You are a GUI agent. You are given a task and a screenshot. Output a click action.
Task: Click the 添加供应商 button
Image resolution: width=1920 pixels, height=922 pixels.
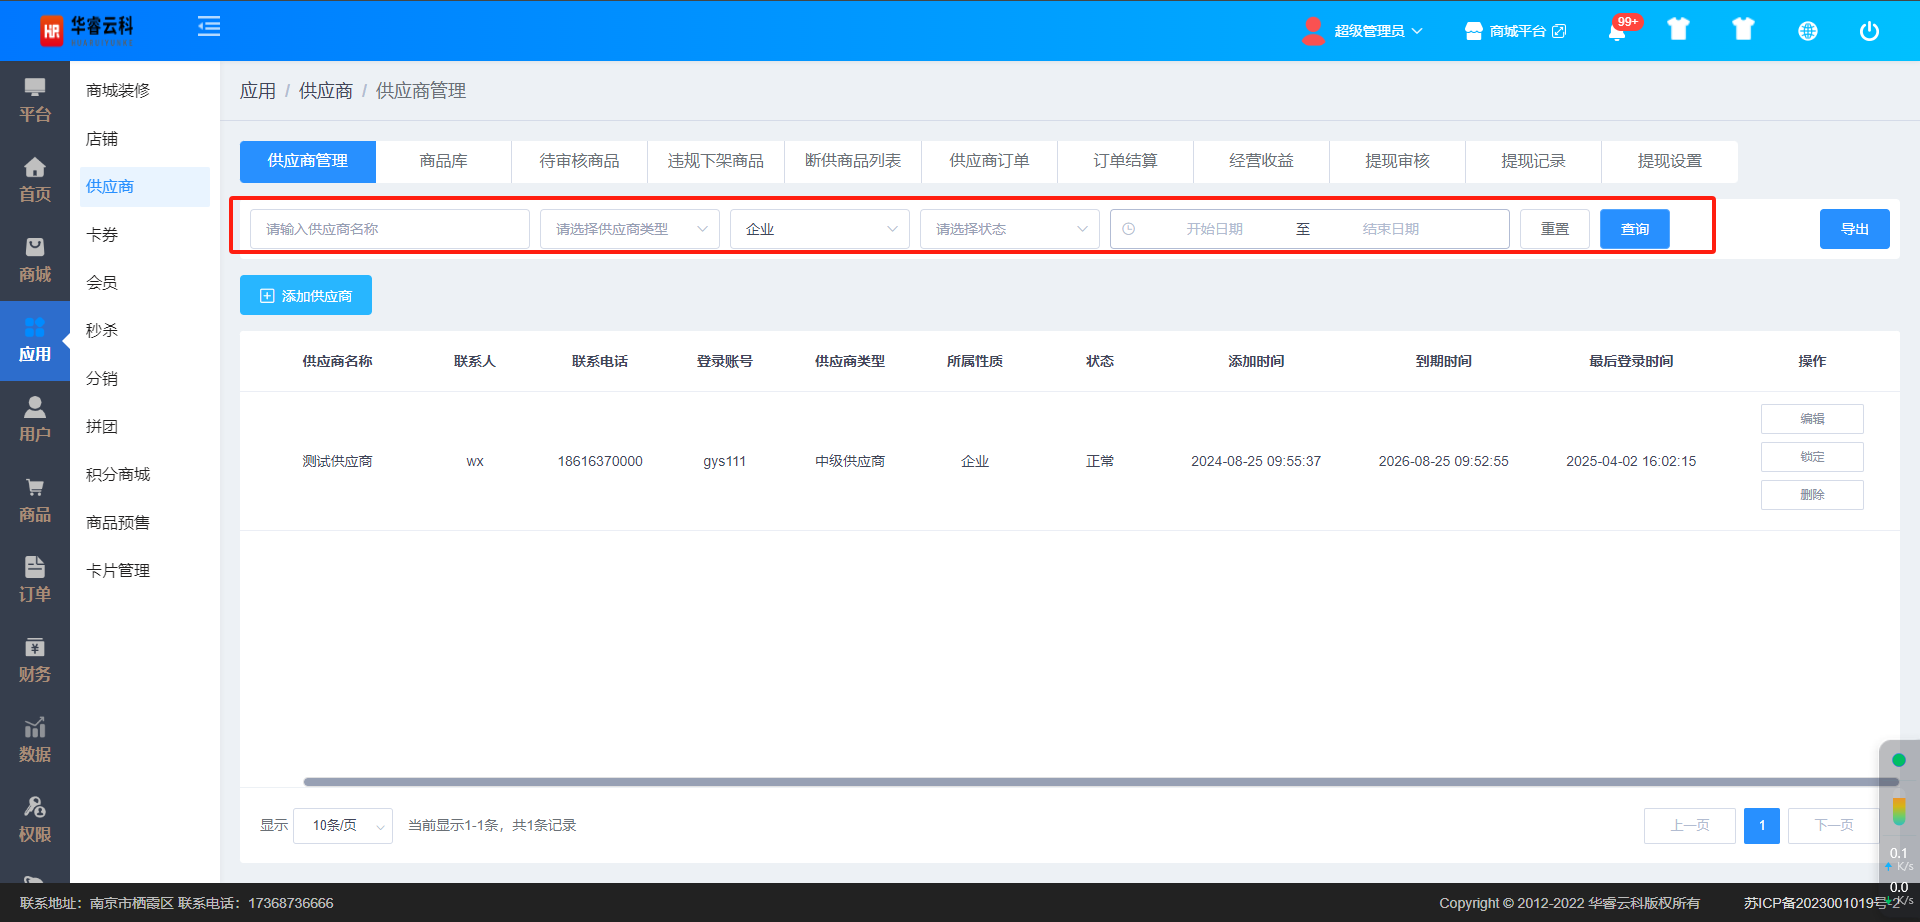[306, 296]
